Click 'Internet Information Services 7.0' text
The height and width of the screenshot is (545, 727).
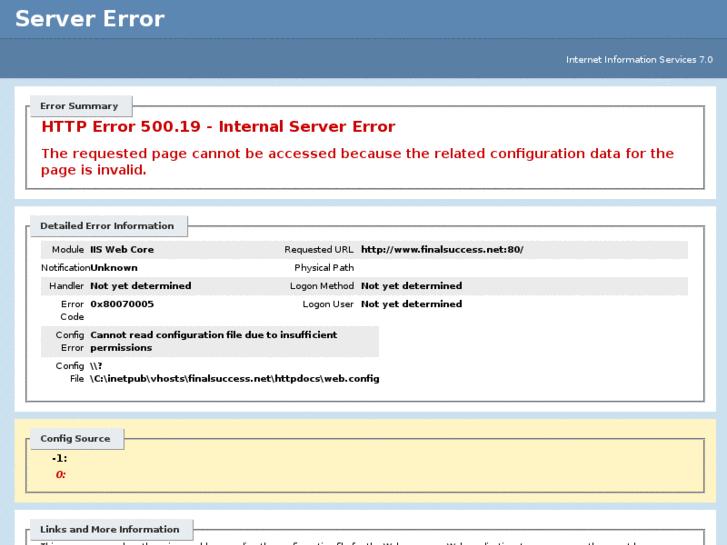pos(639,60)
